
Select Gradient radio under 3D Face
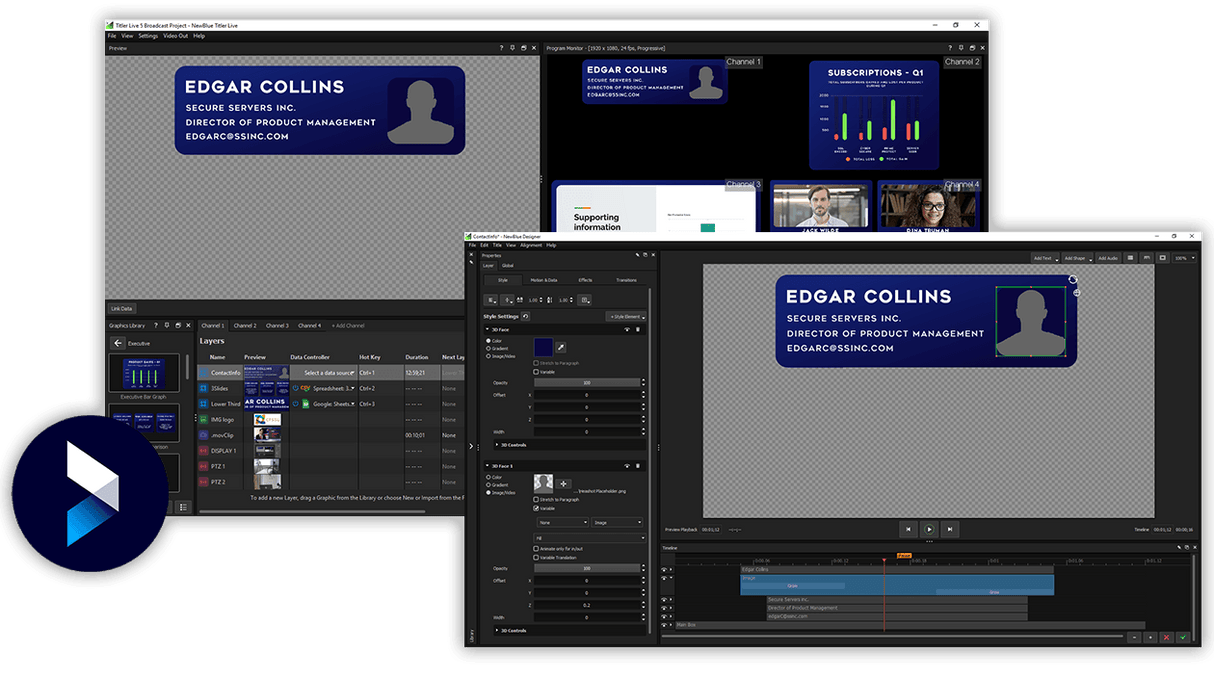coord(488,348)
